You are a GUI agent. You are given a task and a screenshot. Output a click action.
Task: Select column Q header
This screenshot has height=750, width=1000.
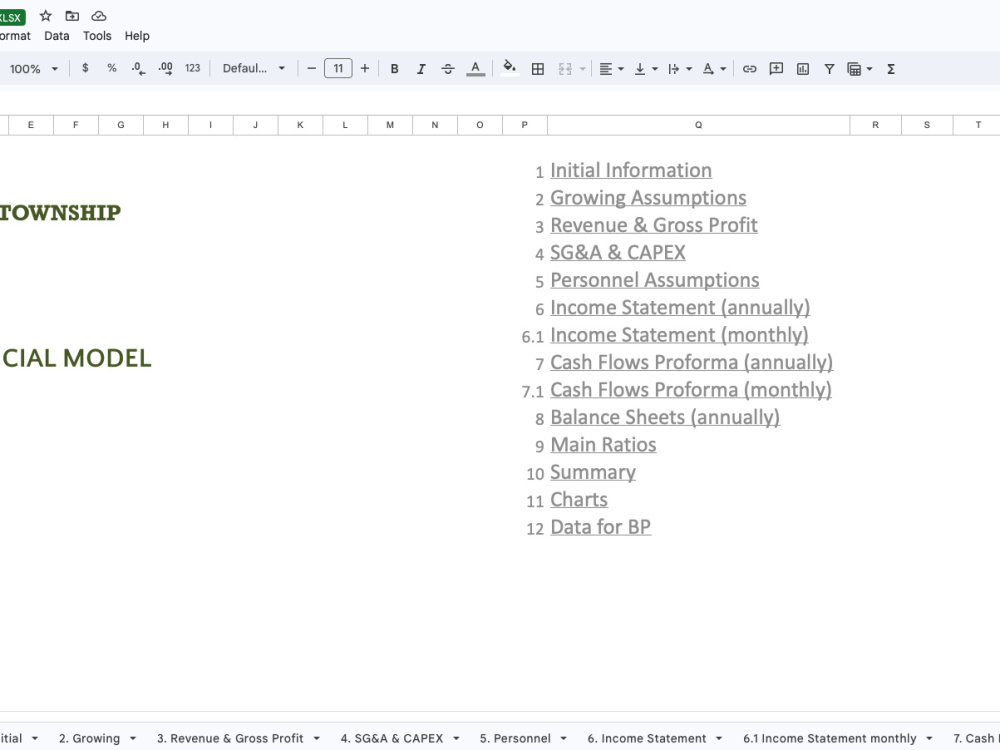[x=698, y=125]
